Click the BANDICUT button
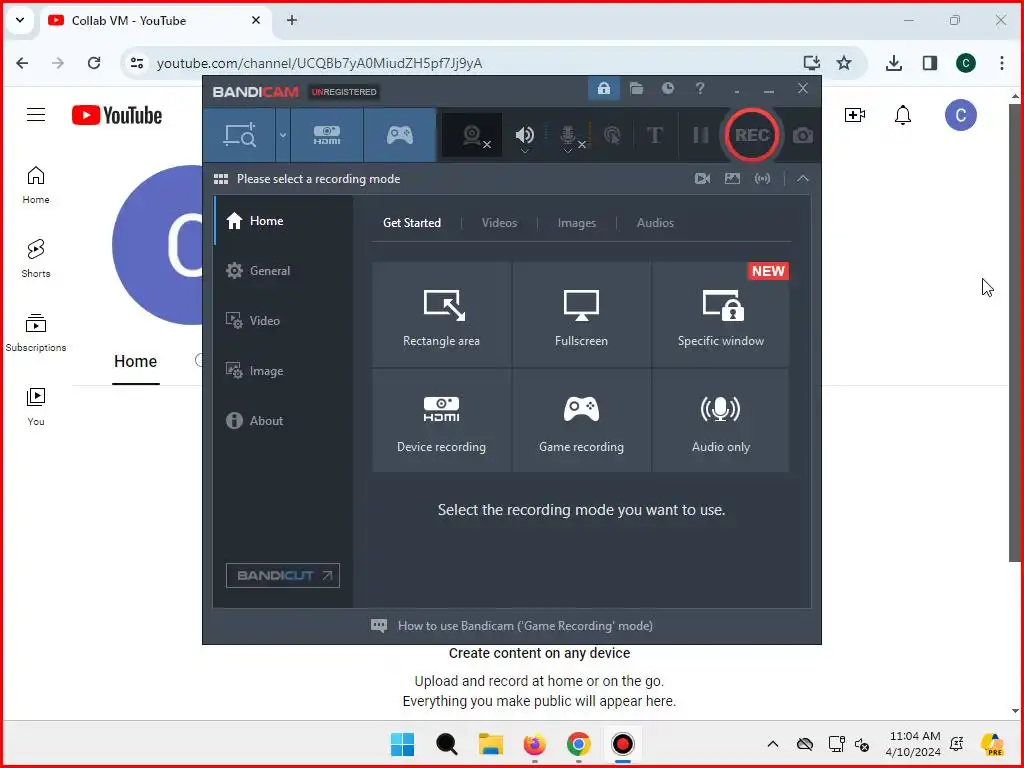 283,575
